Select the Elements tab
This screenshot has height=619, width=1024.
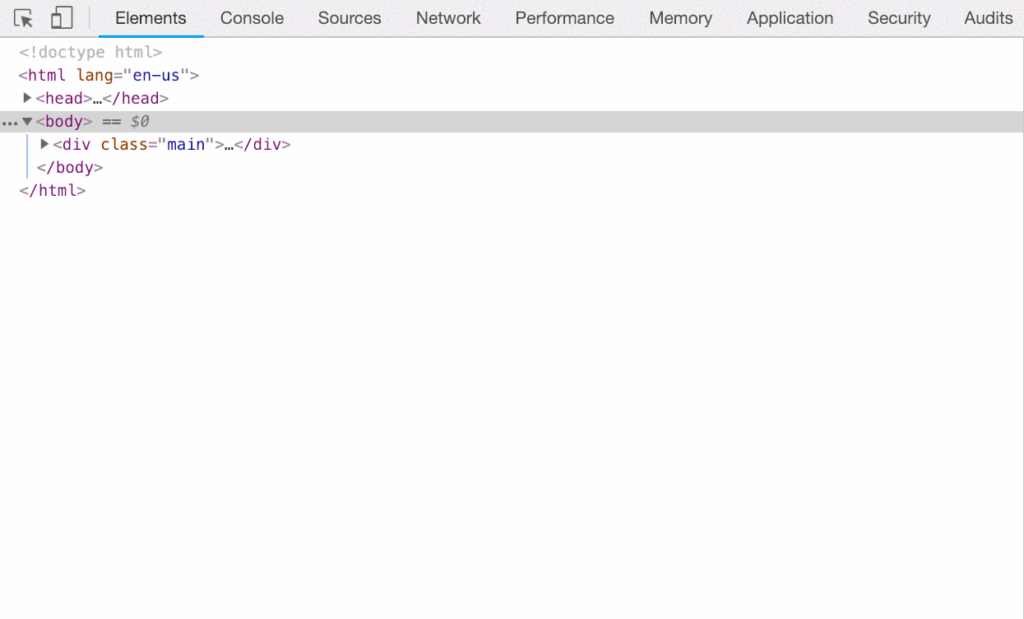coord(150,18)
